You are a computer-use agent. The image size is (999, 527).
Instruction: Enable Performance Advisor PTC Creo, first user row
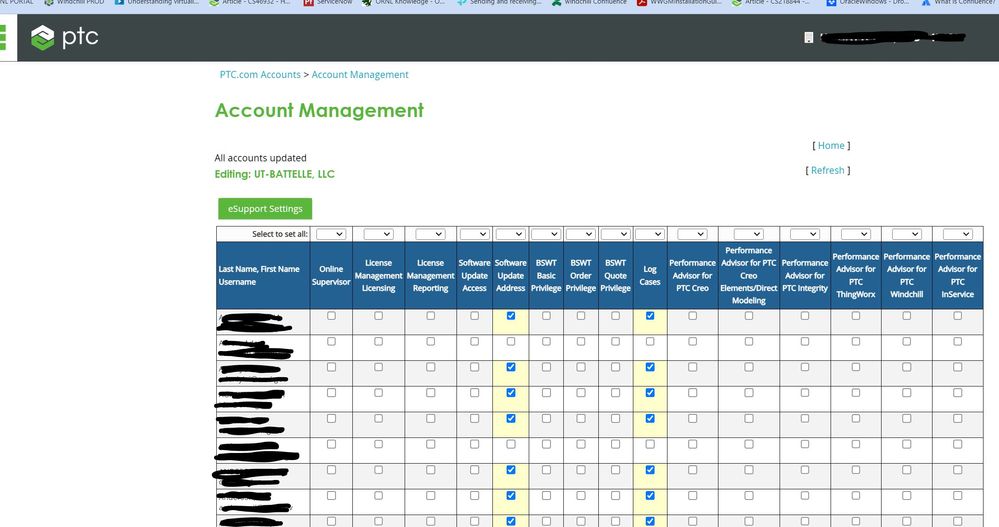pos(693,315)
